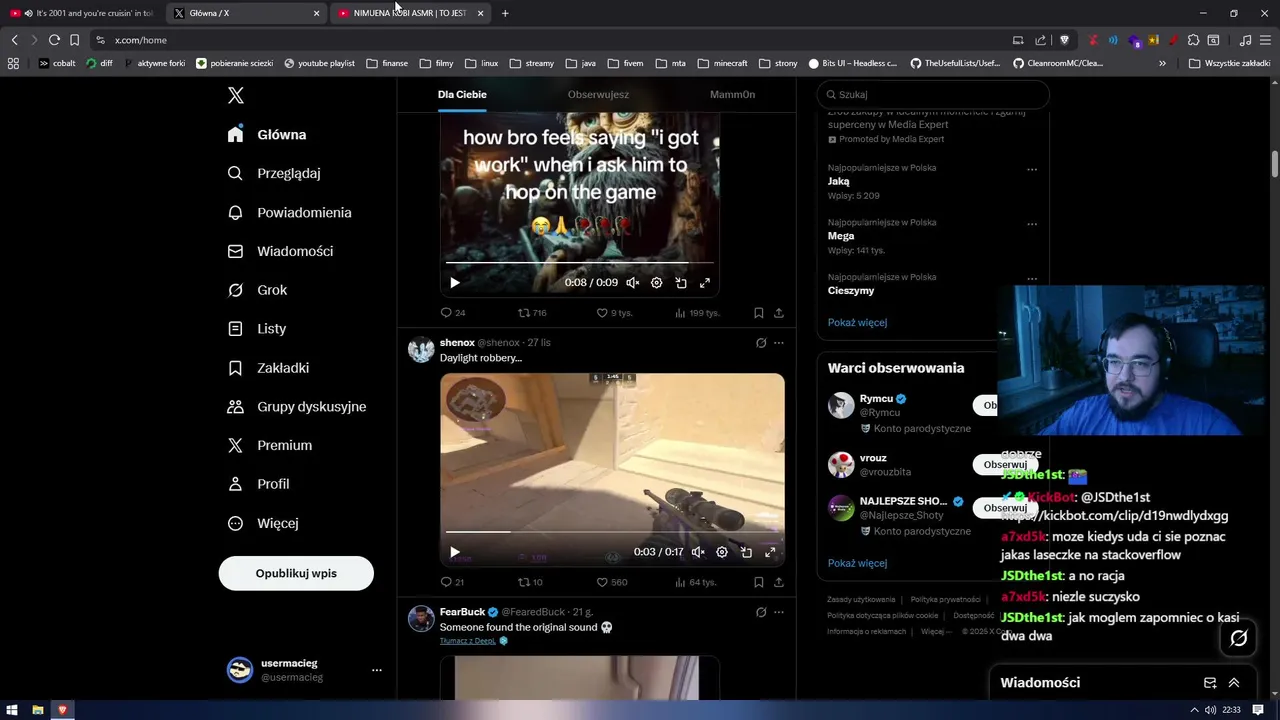Reload the page in browser toolbar

(54, 40)
